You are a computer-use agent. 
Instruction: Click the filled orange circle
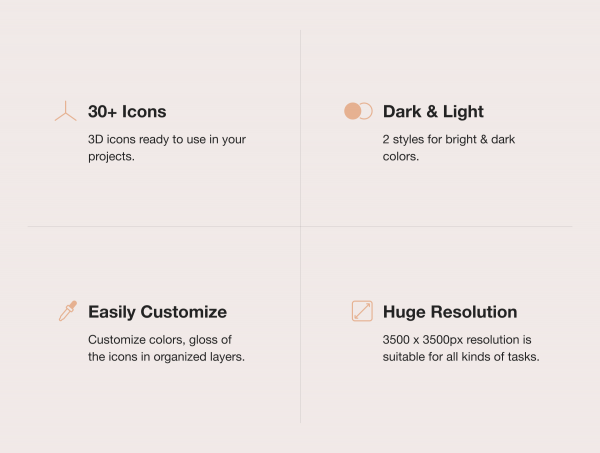[x=352, y=111]
